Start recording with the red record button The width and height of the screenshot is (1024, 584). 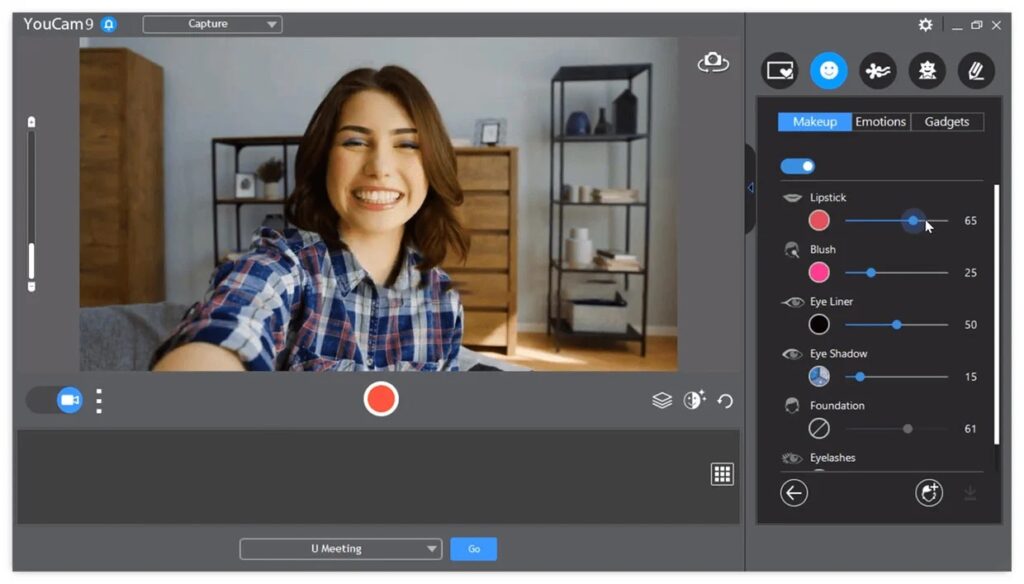coord(381,399)
